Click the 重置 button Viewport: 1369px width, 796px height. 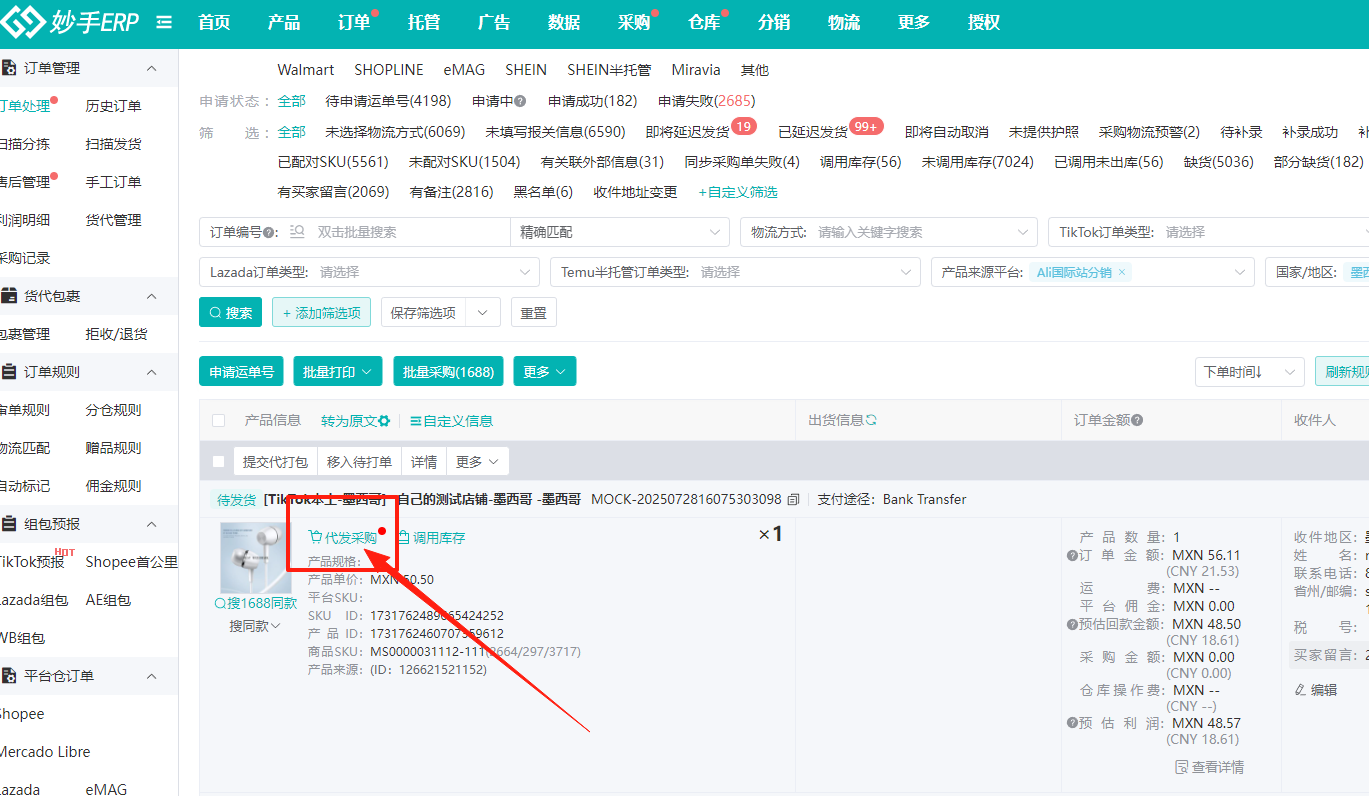pyautogui.click(x=534, y=313)
